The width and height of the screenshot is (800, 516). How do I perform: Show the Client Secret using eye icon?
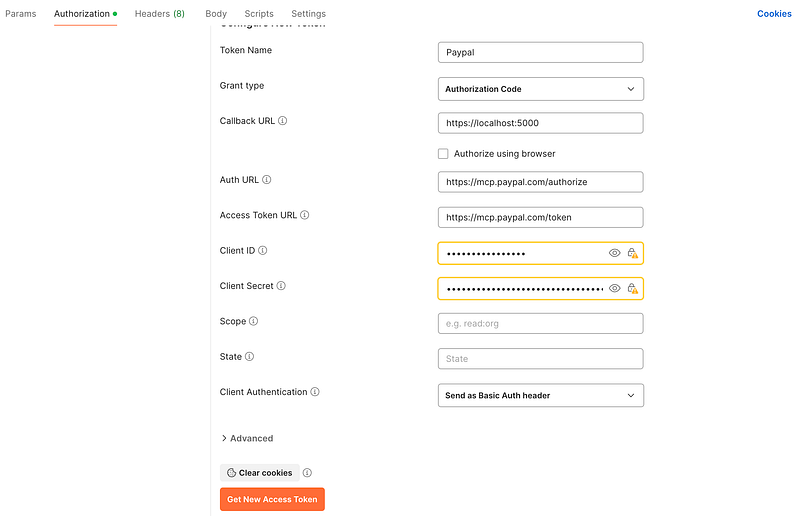(x=614, y=288)
